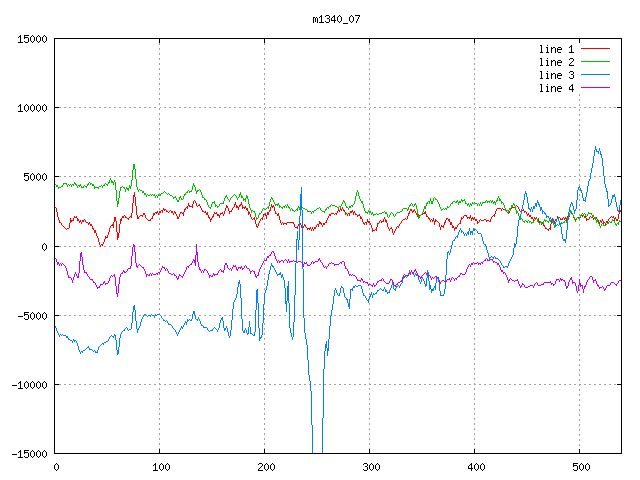This screenshot has width=640, height=480.
Task: Click the -10000 y-axis label
Action: pyautogui.click(x=29, y=384)
